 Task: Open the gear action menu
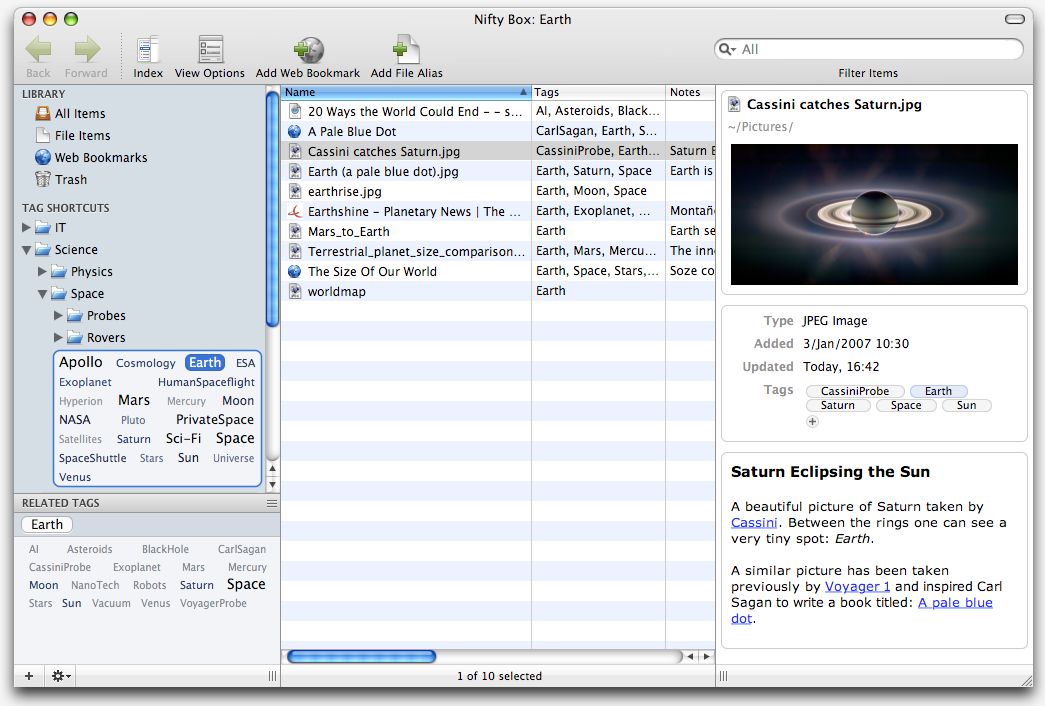pyautogui.click(x=58, y=676)
